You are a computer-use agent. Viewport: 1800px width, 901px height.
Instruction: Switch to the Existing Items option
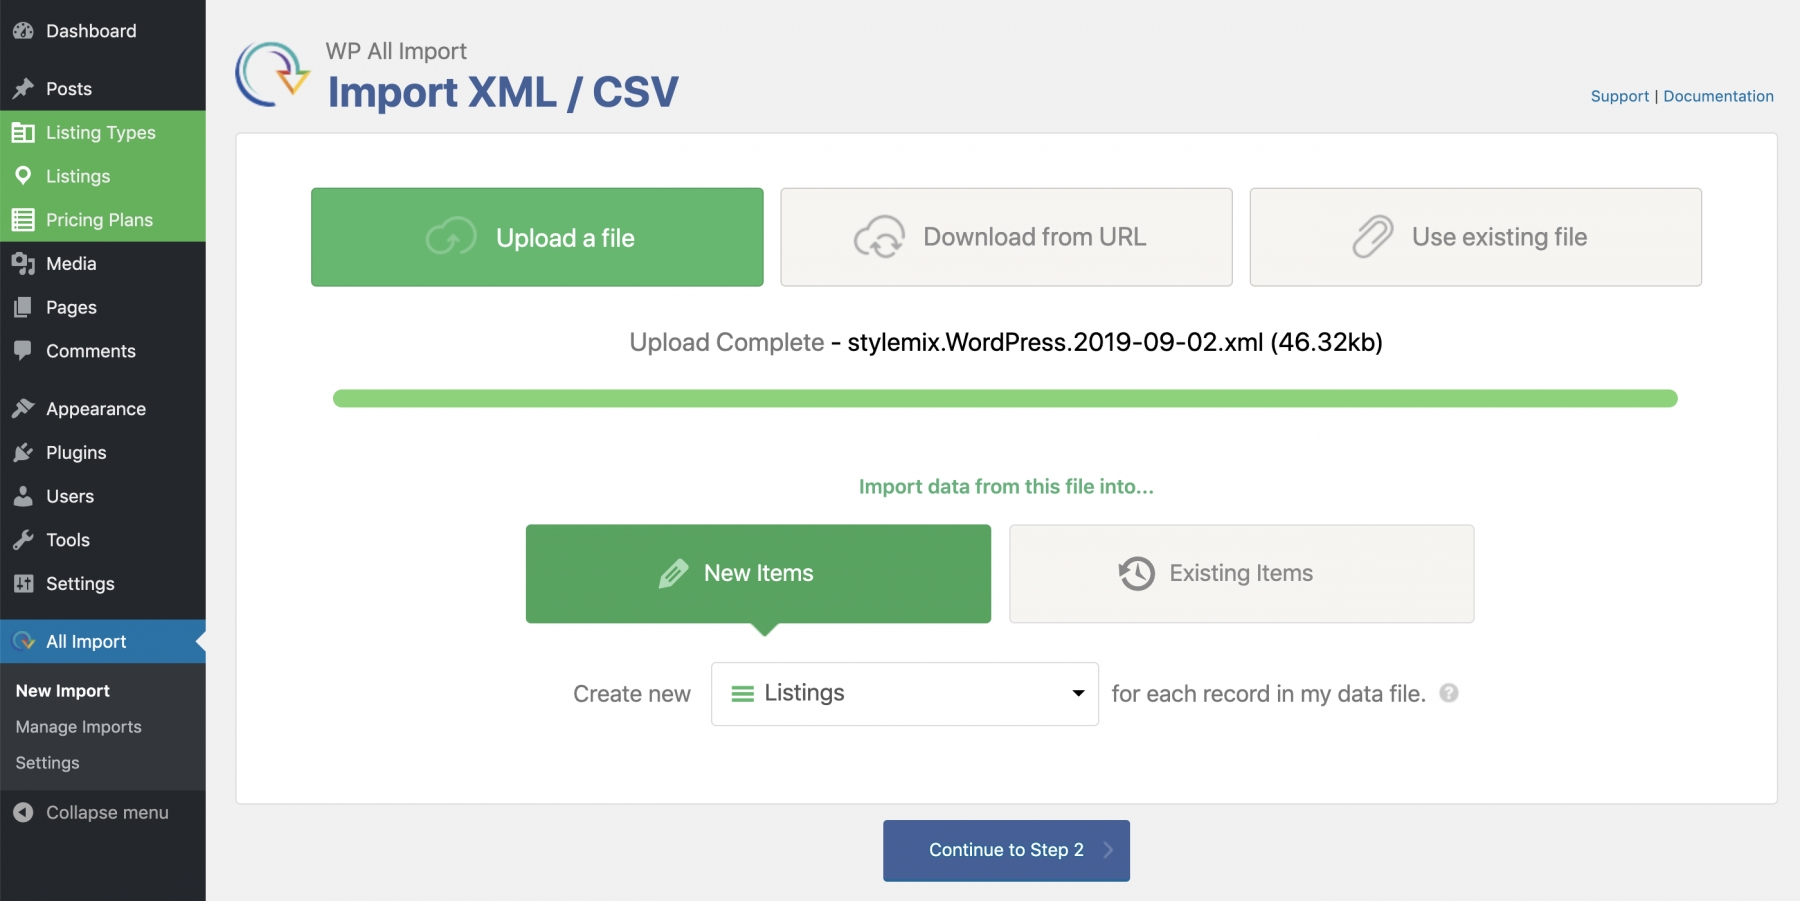point(1241,574)
